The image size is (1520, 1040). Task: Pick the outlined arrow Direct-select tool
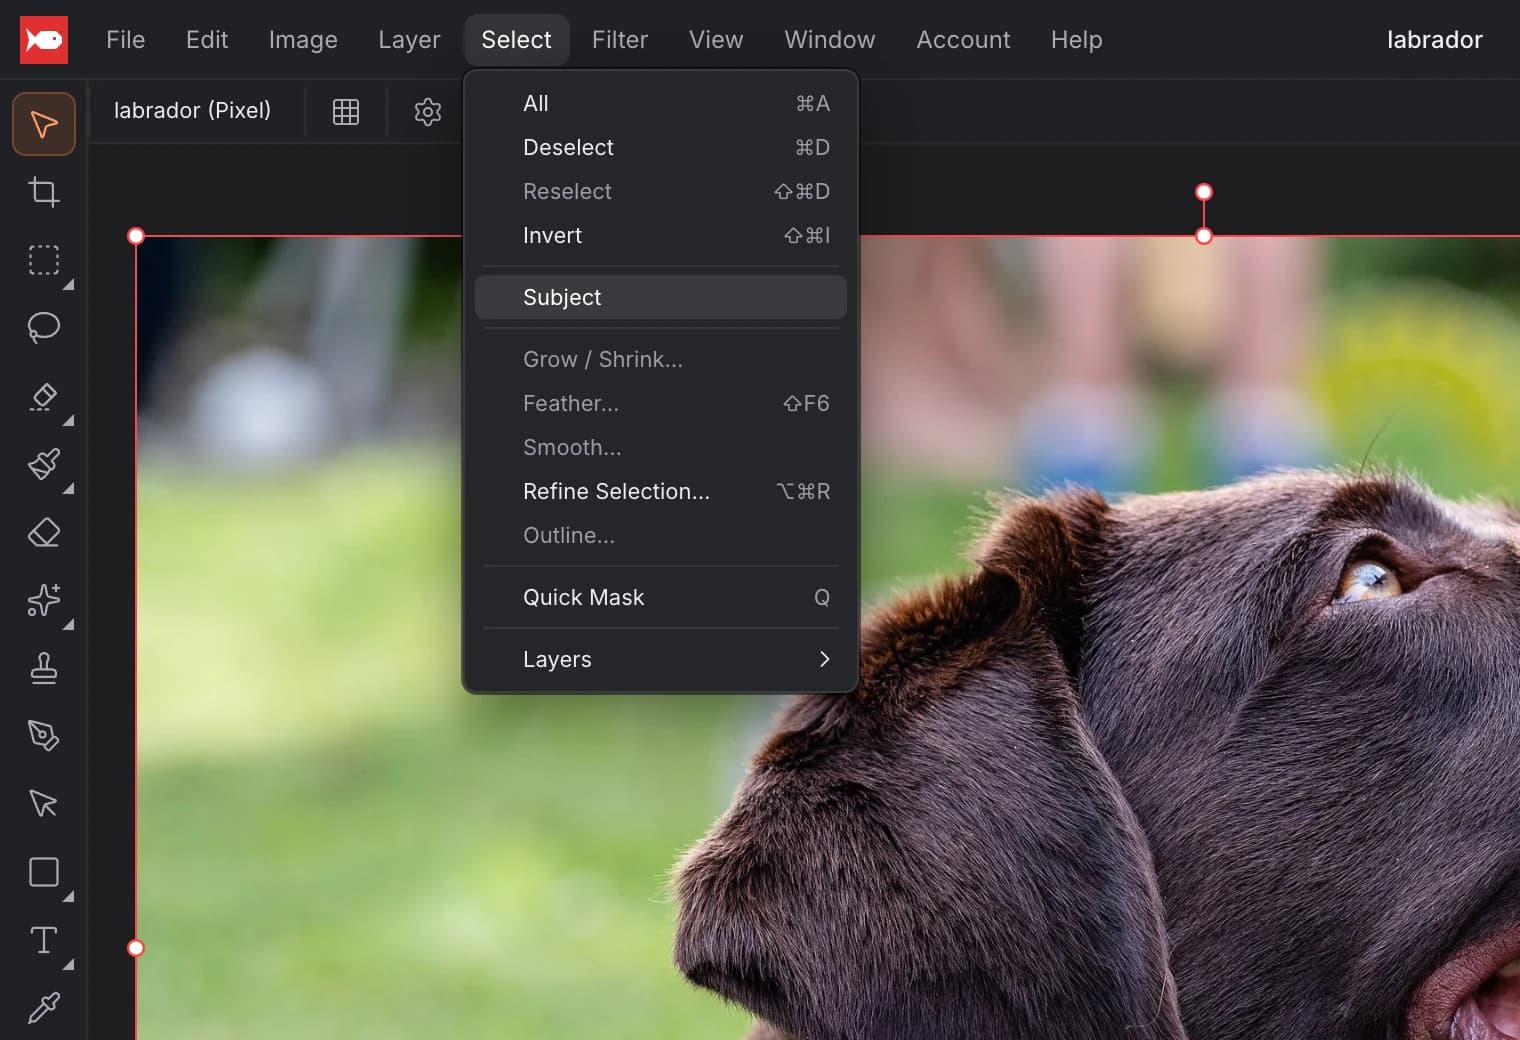[44, 804]
